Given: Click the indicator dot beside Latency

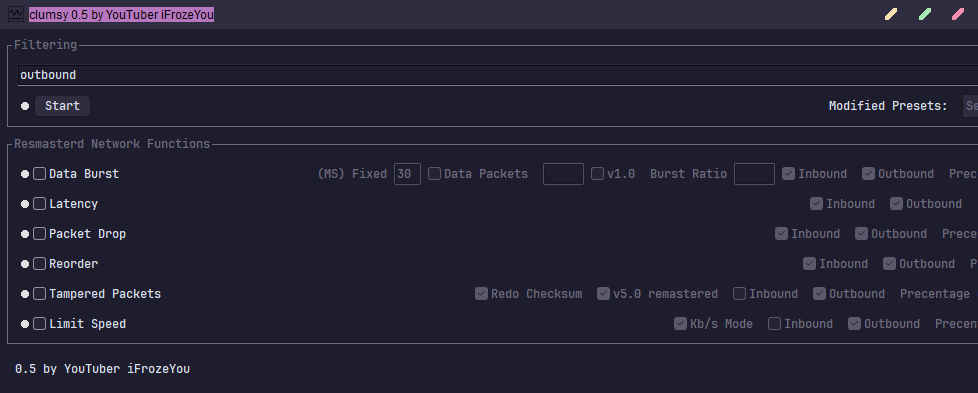Looking at the screenshot, I should tap(25, 204).
